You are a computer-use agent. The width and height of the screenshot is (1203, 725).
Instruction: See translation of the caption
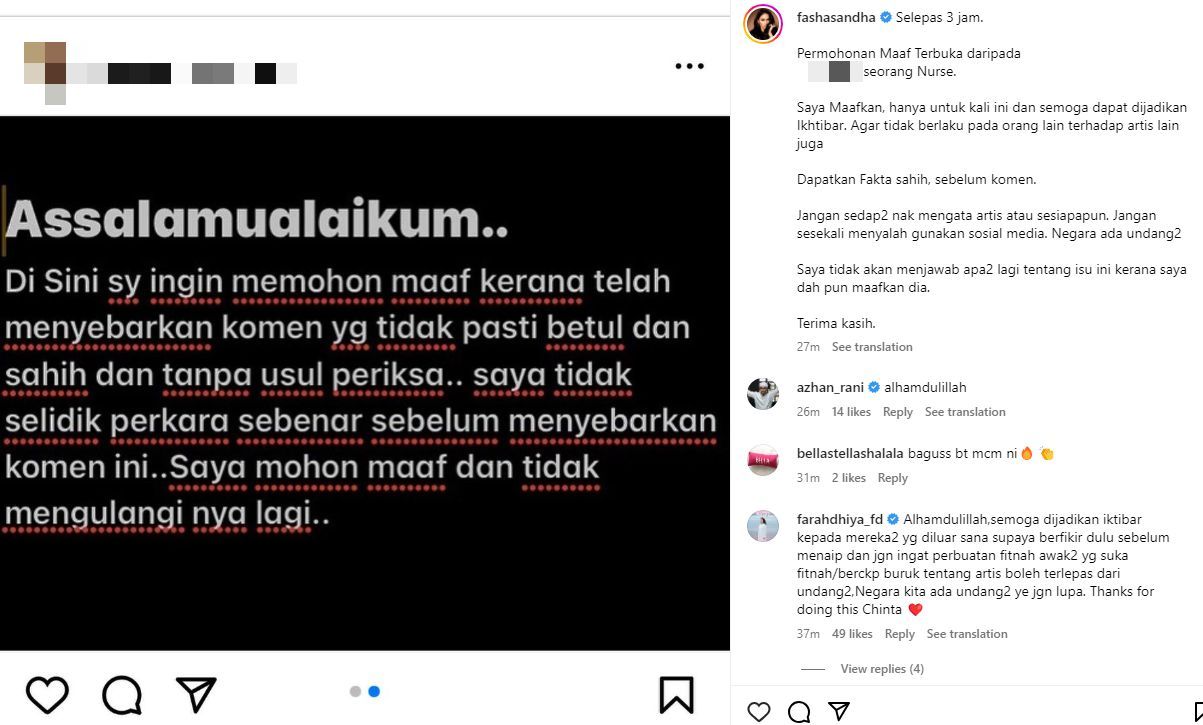872,347
